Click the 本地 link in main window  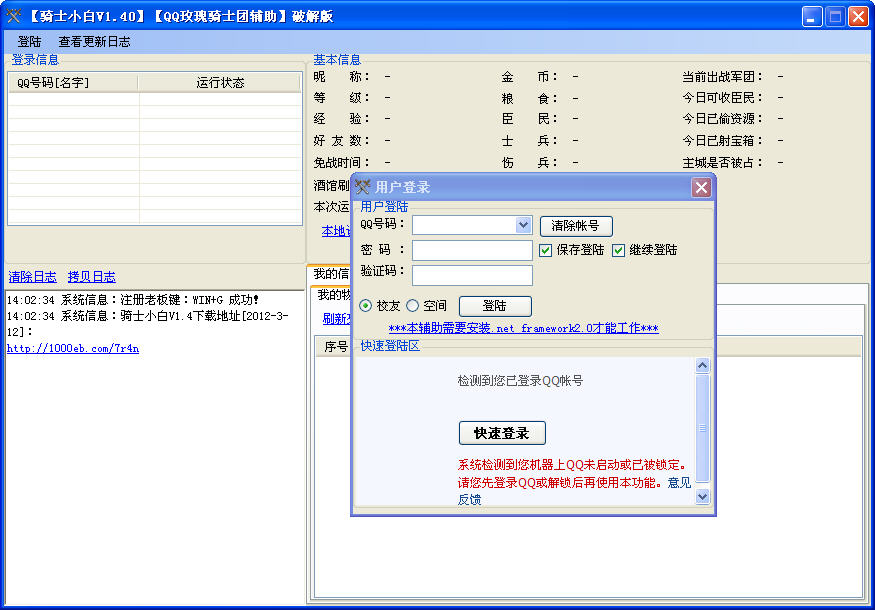pyautogui.click(x=336, y=230)
